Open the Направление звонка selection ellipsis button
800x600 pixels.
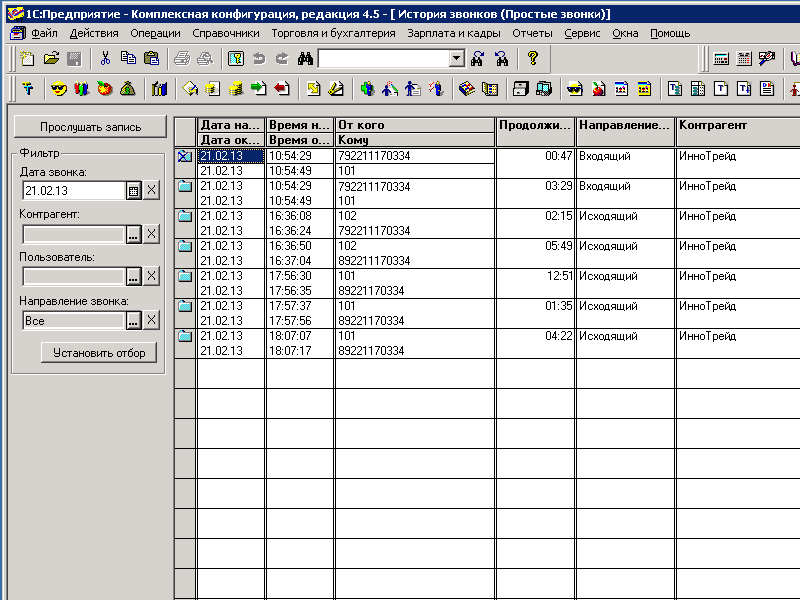134,321
